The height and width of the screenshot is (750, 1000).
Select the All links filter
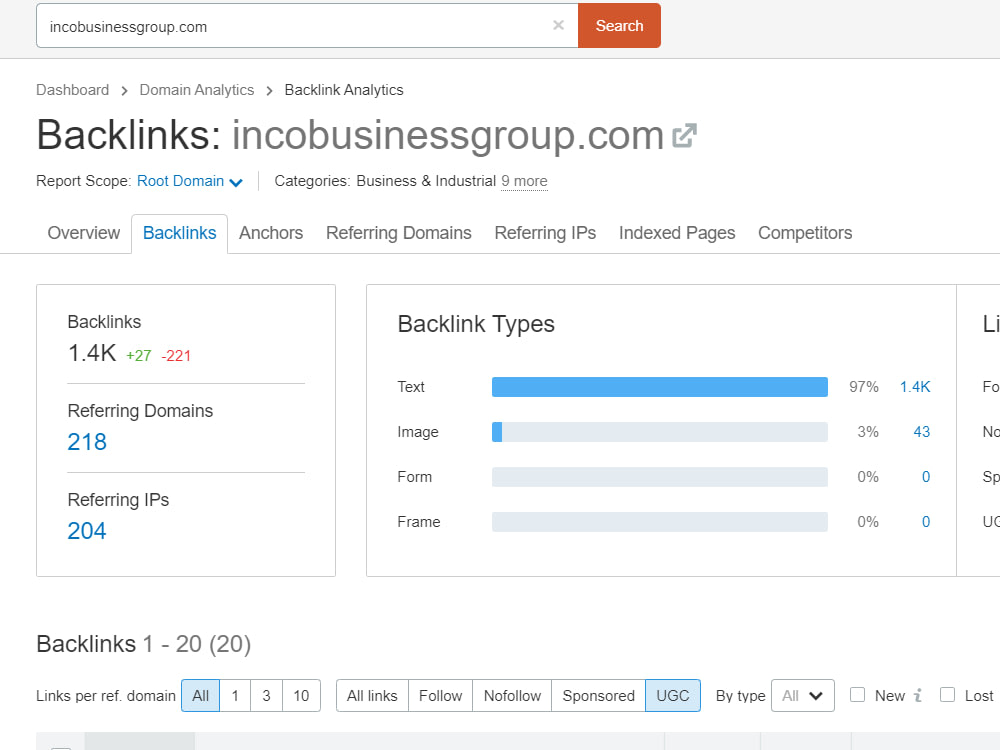coord(372,695)
